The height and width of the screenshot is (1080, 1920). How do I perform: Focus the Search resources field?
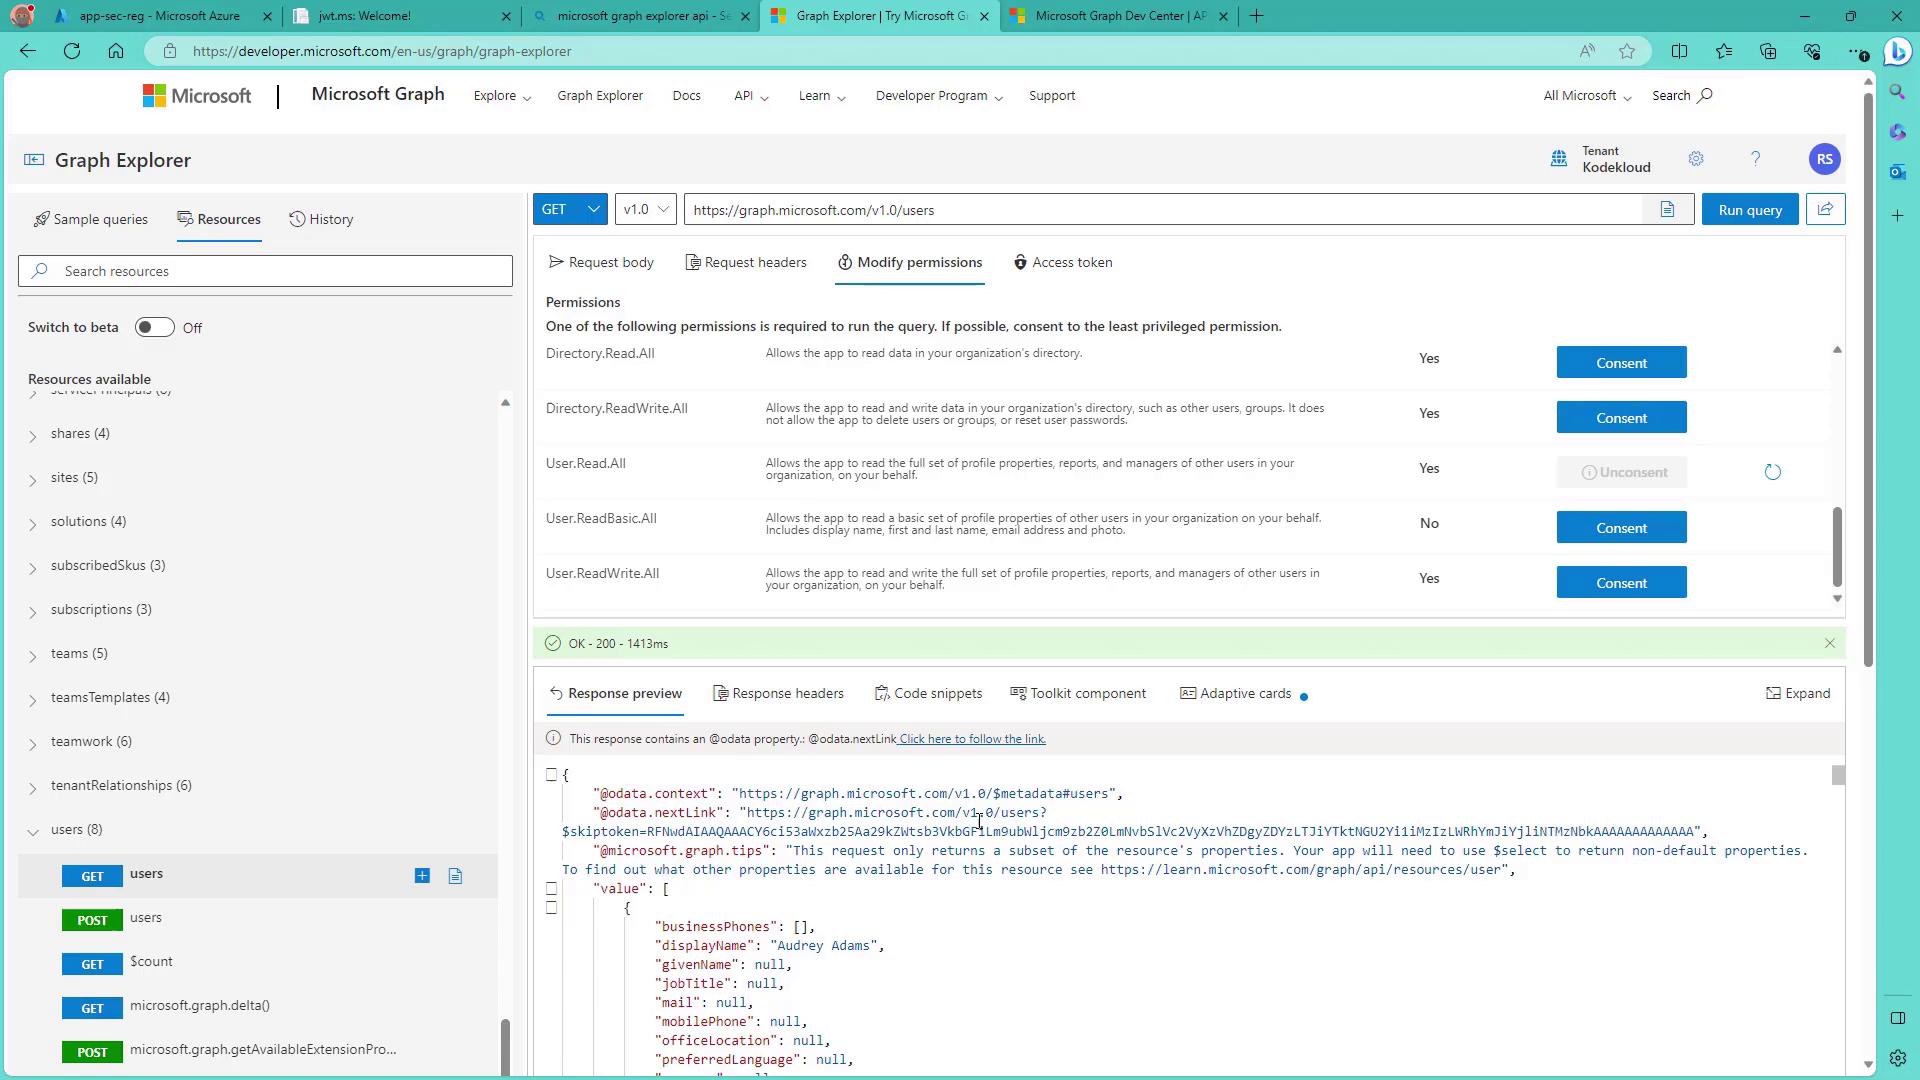click(x=265, y=271)
